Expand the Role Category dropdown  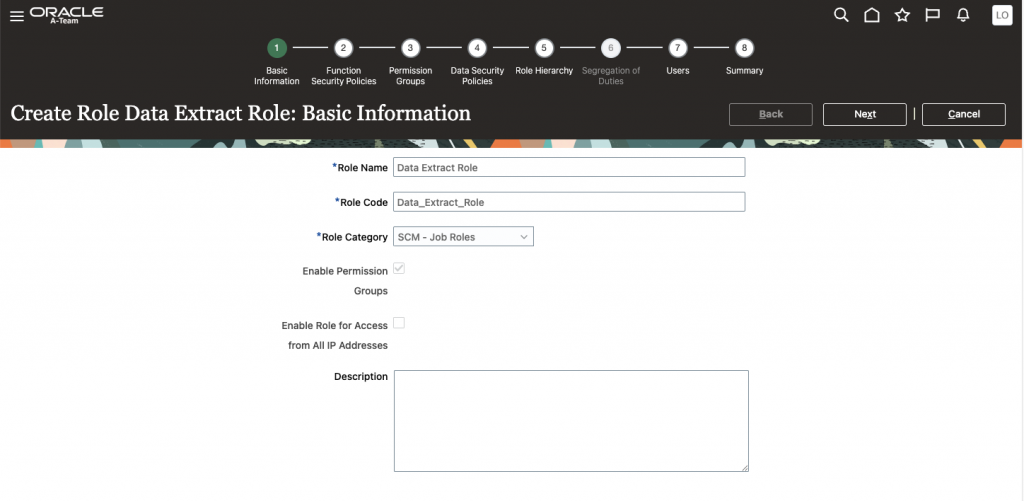pos(463,237)
